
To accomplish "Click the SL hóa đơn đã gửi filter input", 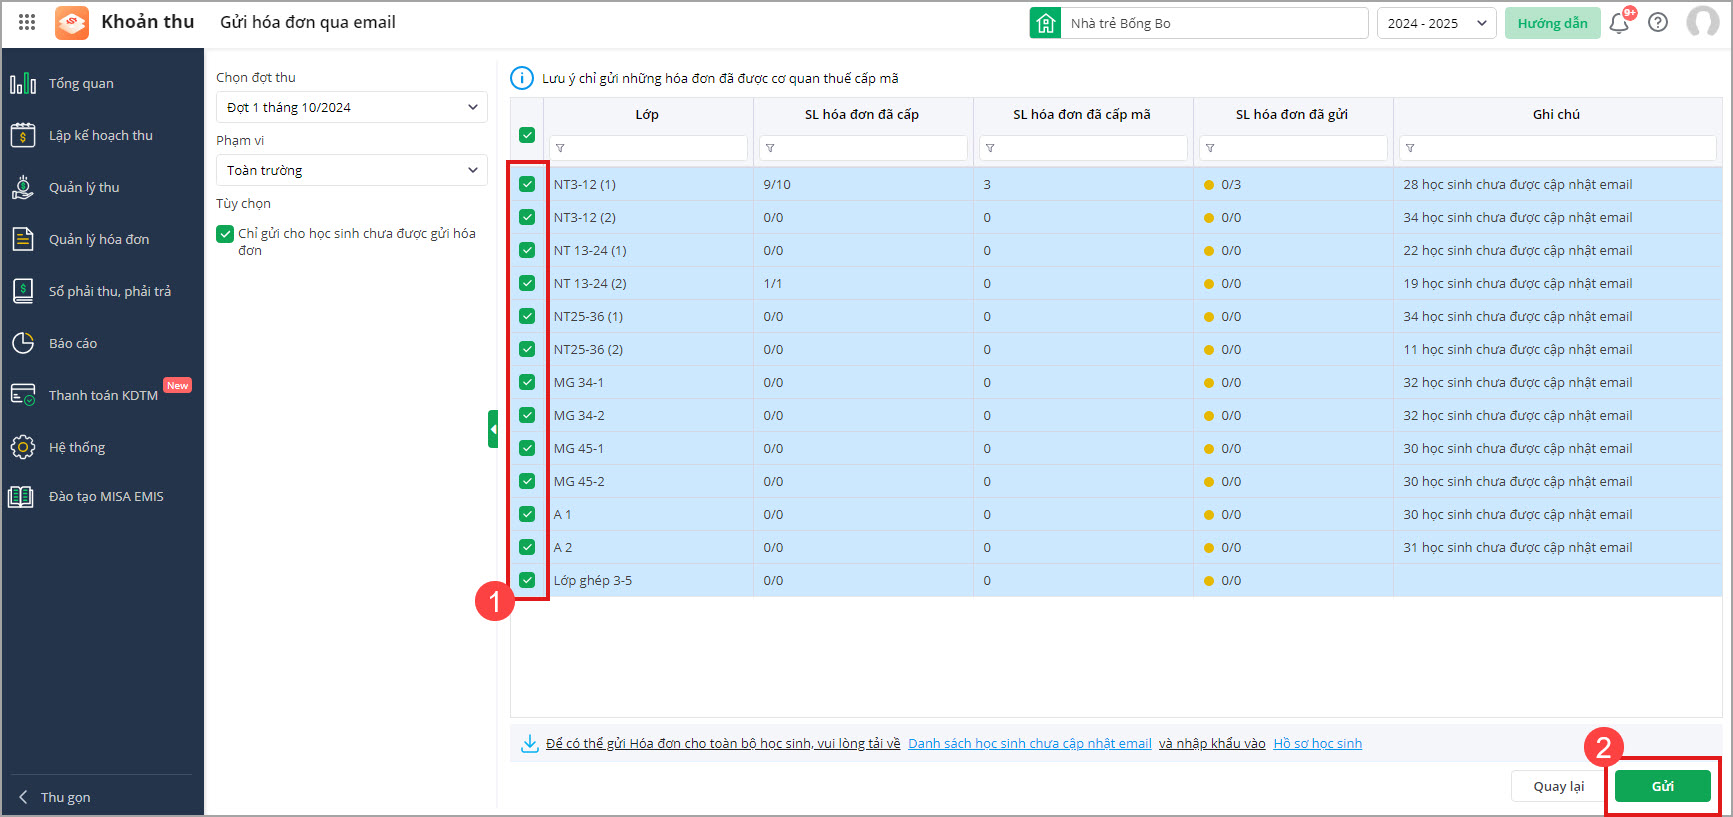I will (x=1293, y=148).
